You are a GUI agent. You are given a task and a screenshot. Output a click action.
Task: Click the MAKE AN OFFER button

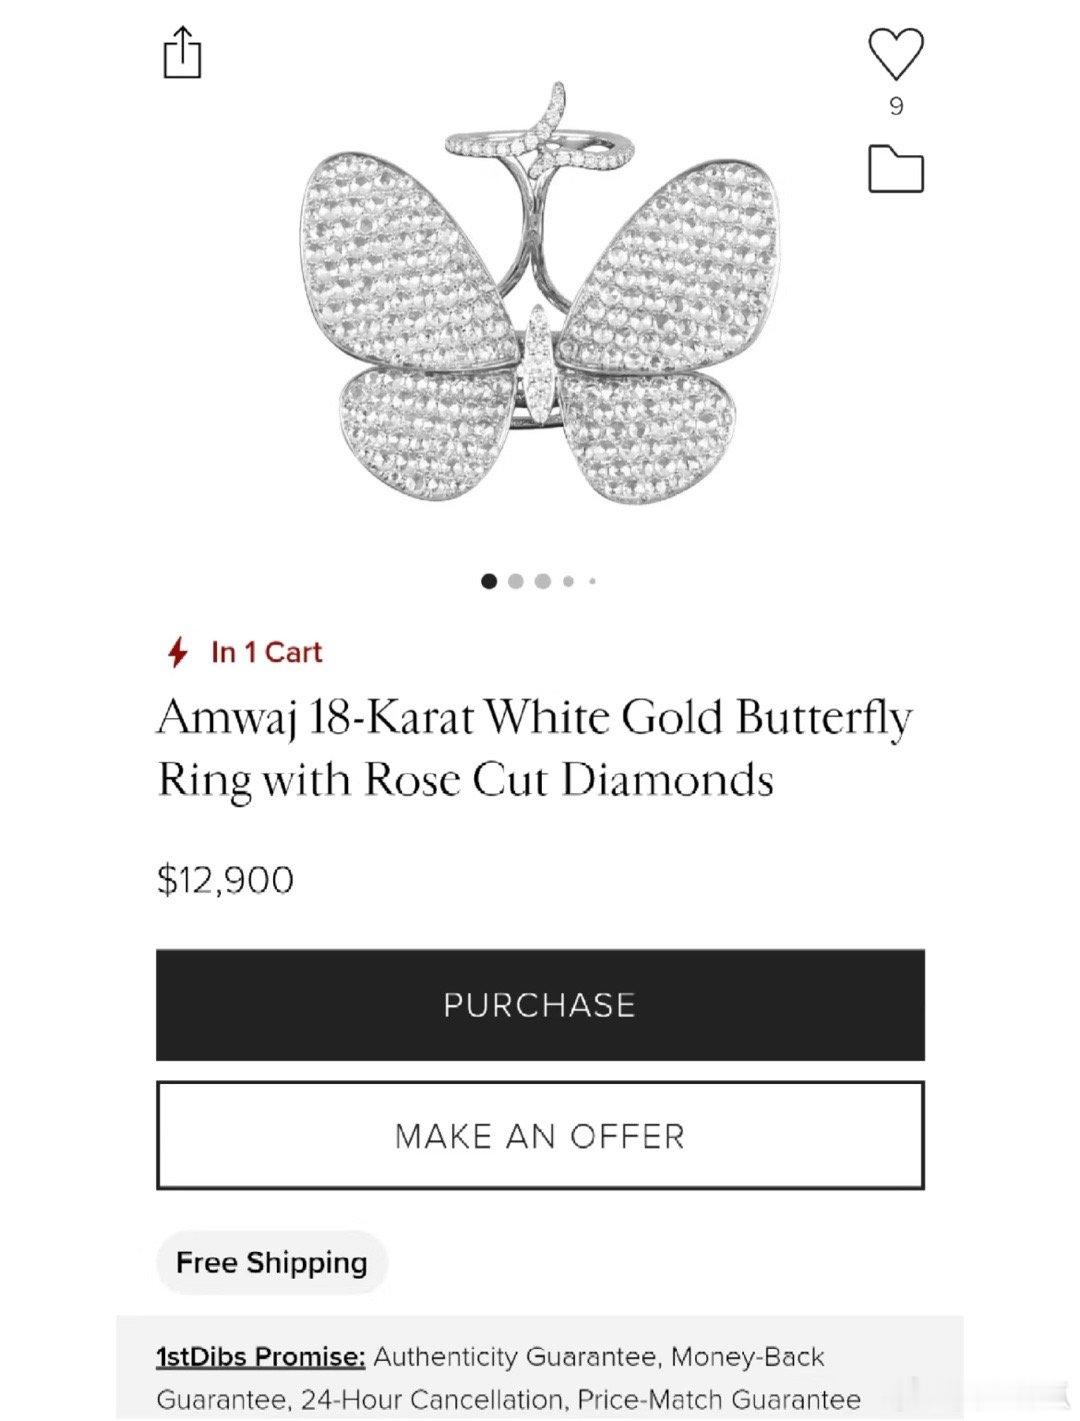[540, 1135]
